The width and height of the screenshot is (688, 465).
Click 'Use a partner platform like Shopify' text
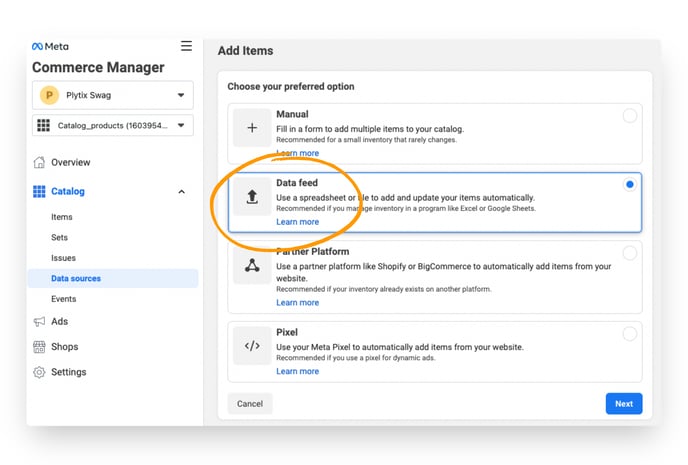tap(444, 272)
